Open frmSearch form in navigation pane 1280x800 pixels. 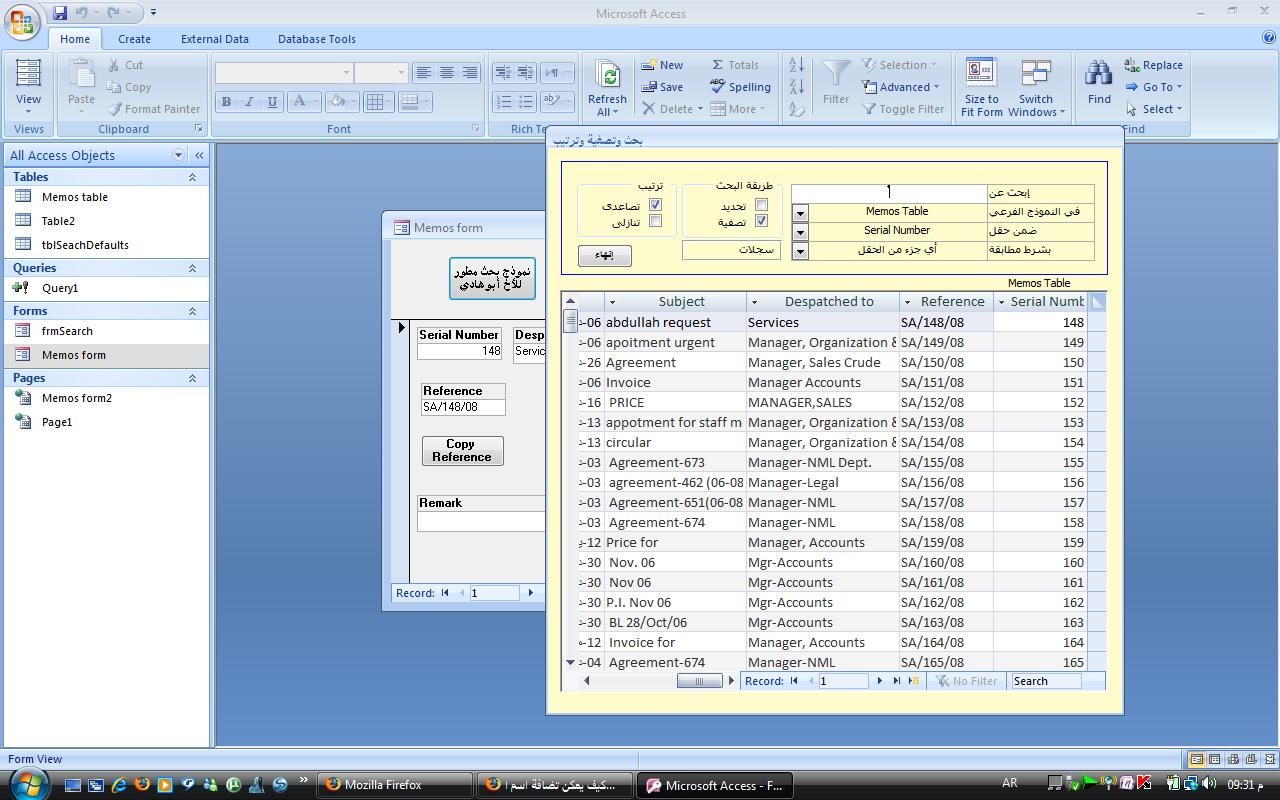(67, 331)
